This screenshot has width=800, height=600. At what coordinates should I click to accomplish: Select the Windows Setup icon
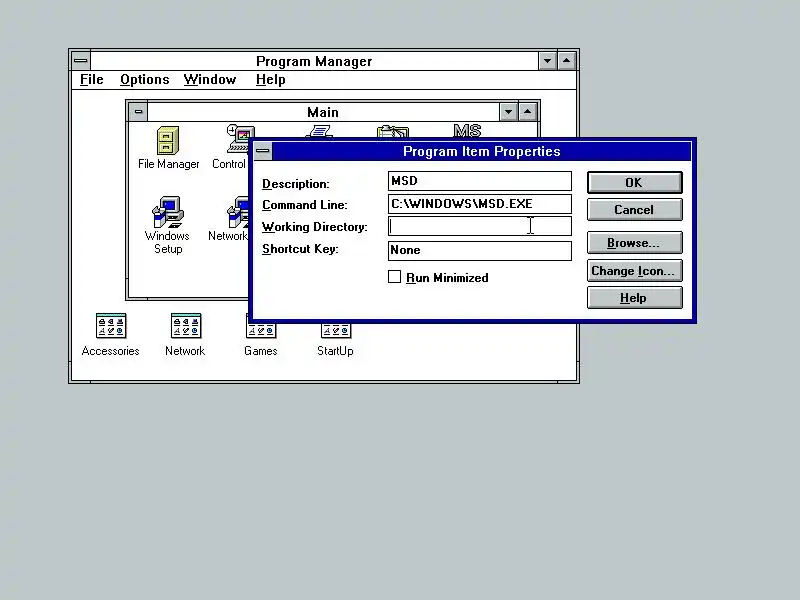(168, 212)
